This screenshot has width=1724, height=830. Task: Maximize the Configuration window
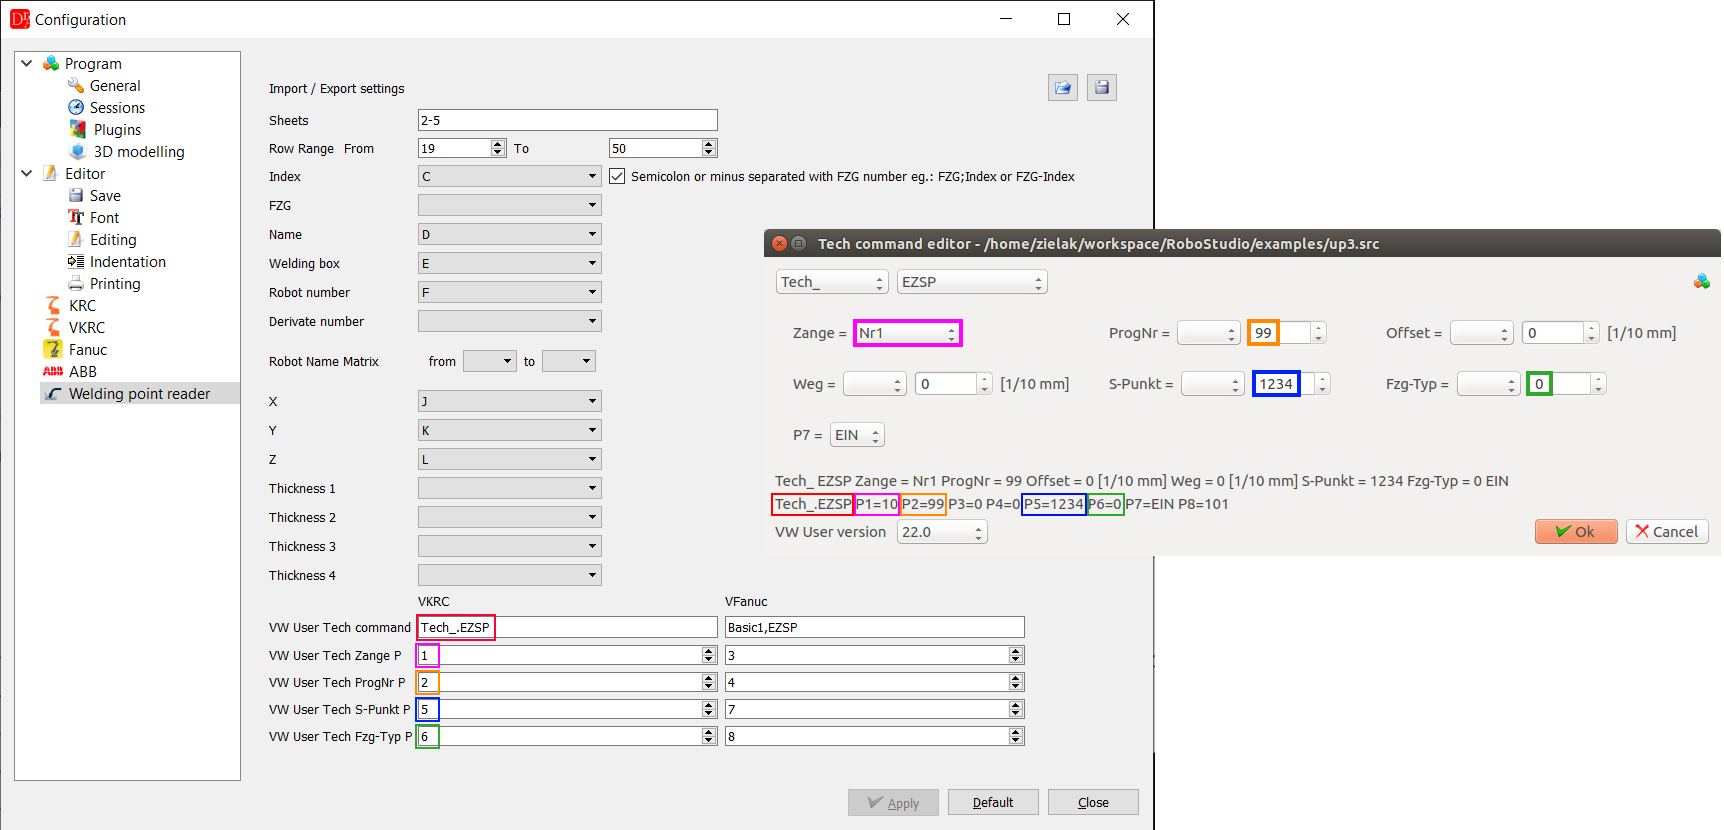(1064, 19)
